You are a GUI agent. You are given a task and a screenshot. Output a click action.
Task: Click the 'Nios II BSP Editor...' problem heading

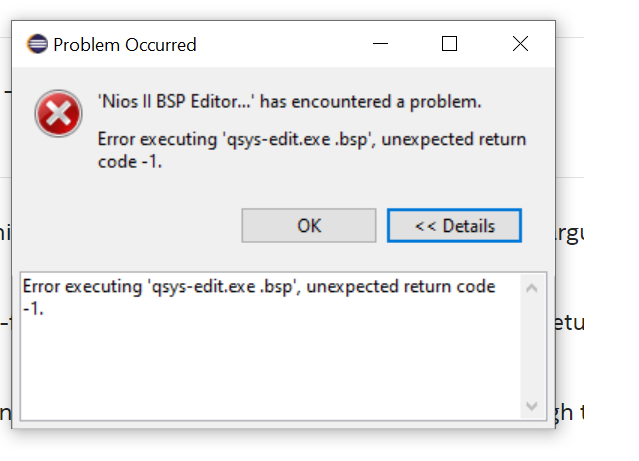(290, 101)
